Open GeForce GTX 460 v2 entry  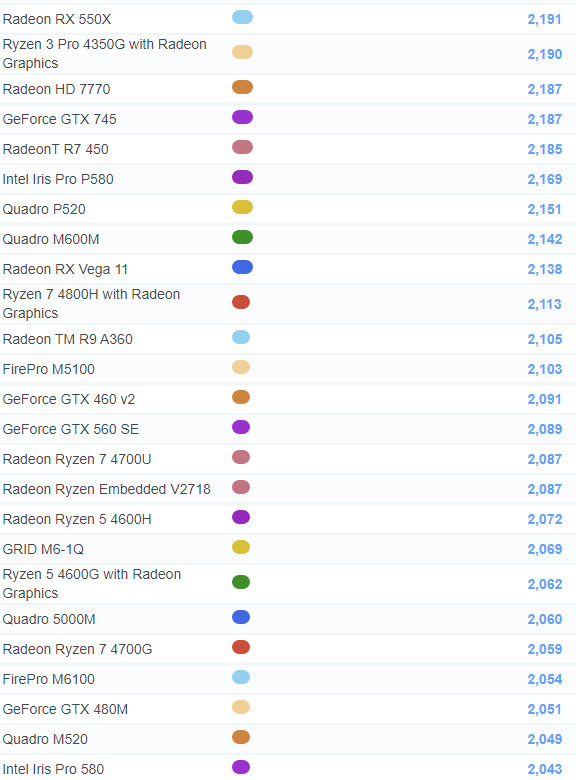click(69, 399)
